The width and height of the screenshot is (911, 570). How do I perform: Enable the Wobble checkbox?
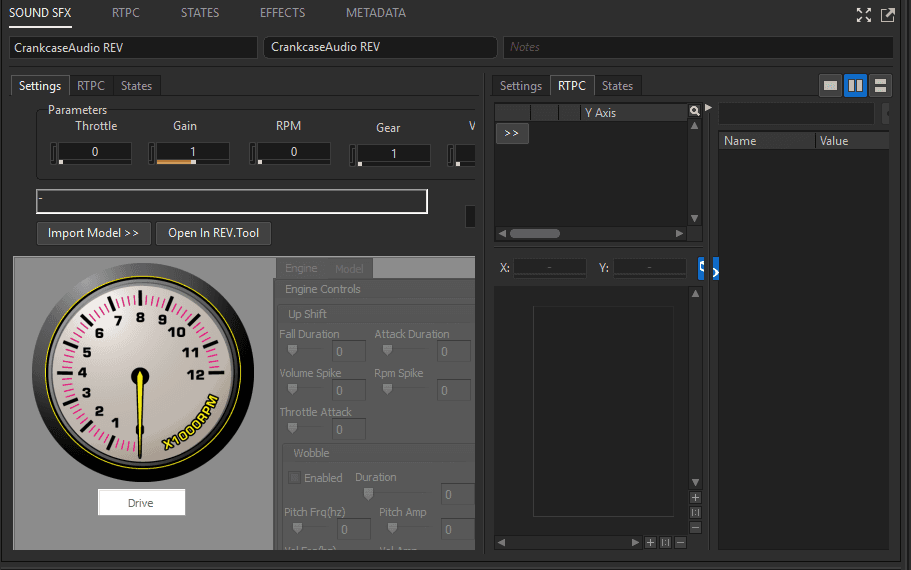[294, 478]
